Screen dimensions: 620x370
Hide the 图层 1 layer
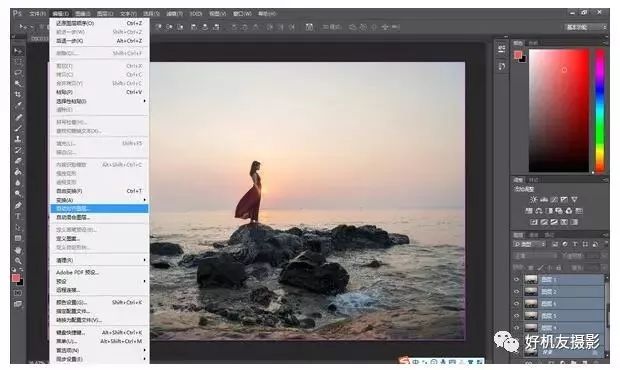516,279
